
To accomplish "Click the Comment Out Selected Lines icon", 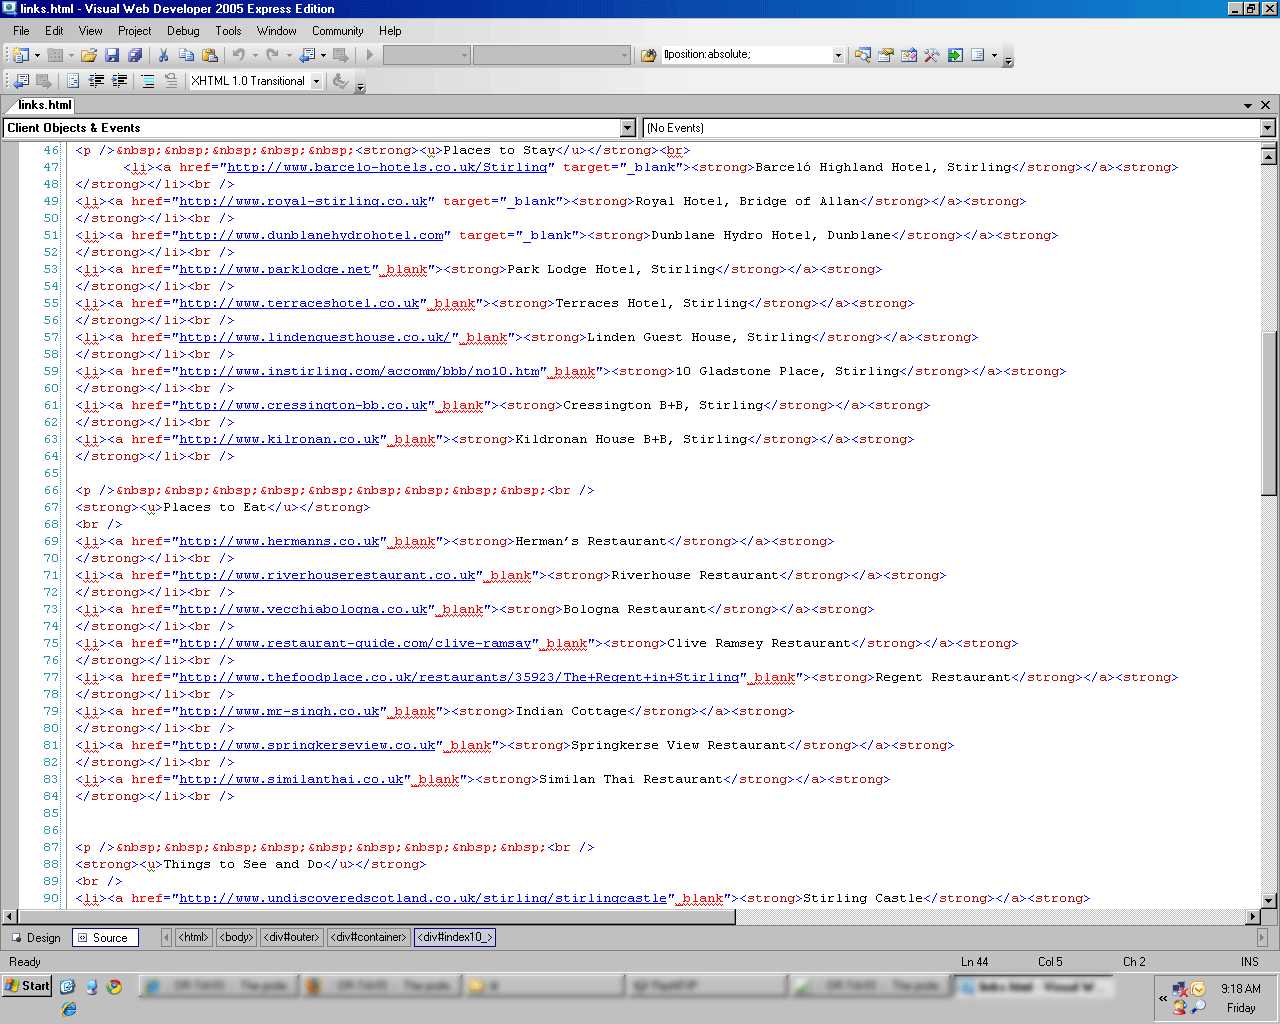I will pos(148,81).
